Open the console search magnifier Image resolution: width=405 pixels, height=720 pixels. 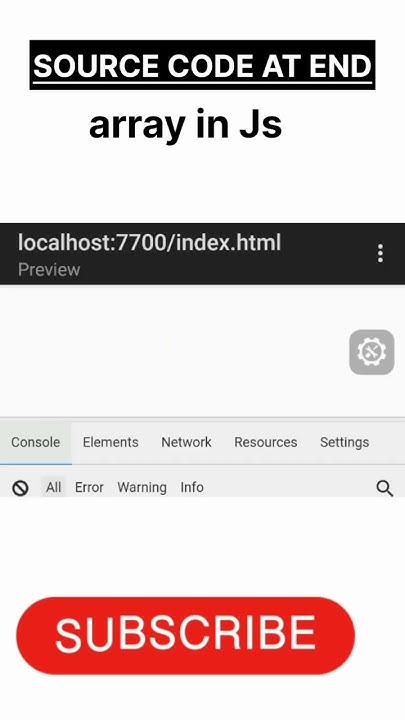[384, 488]
